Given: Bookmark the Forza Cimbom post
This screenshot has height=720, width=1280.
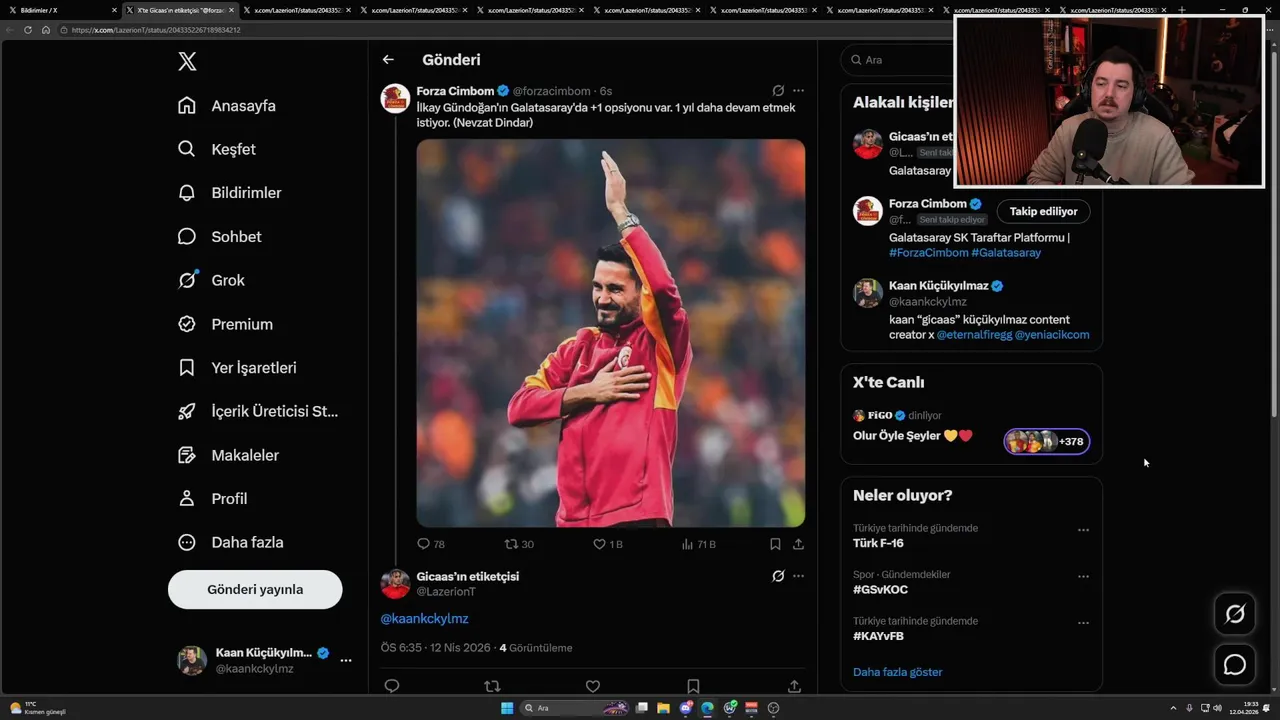Looking at the screenshot, I should (x=775, y=544).
